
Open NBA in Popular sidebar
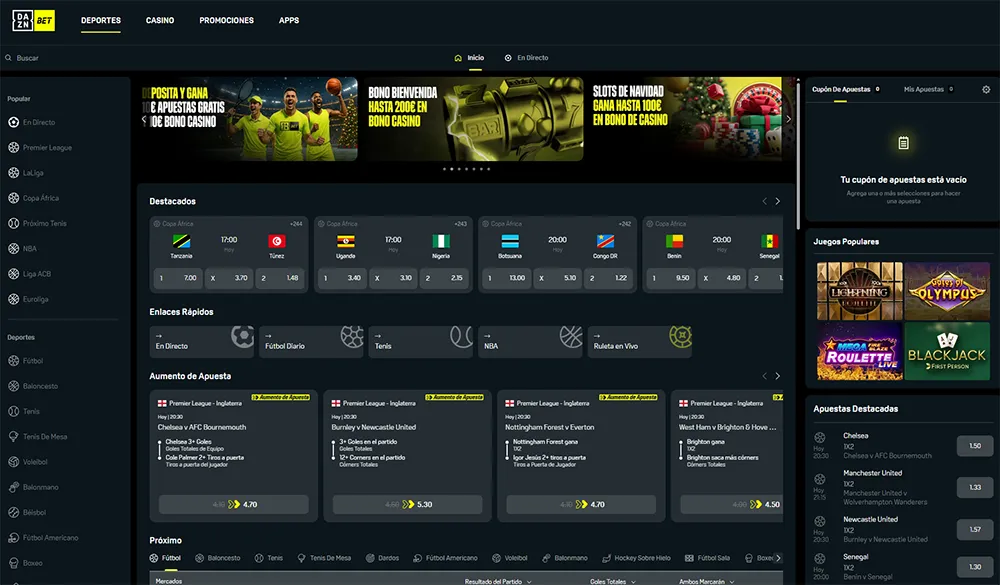click(x=22, y=249)
